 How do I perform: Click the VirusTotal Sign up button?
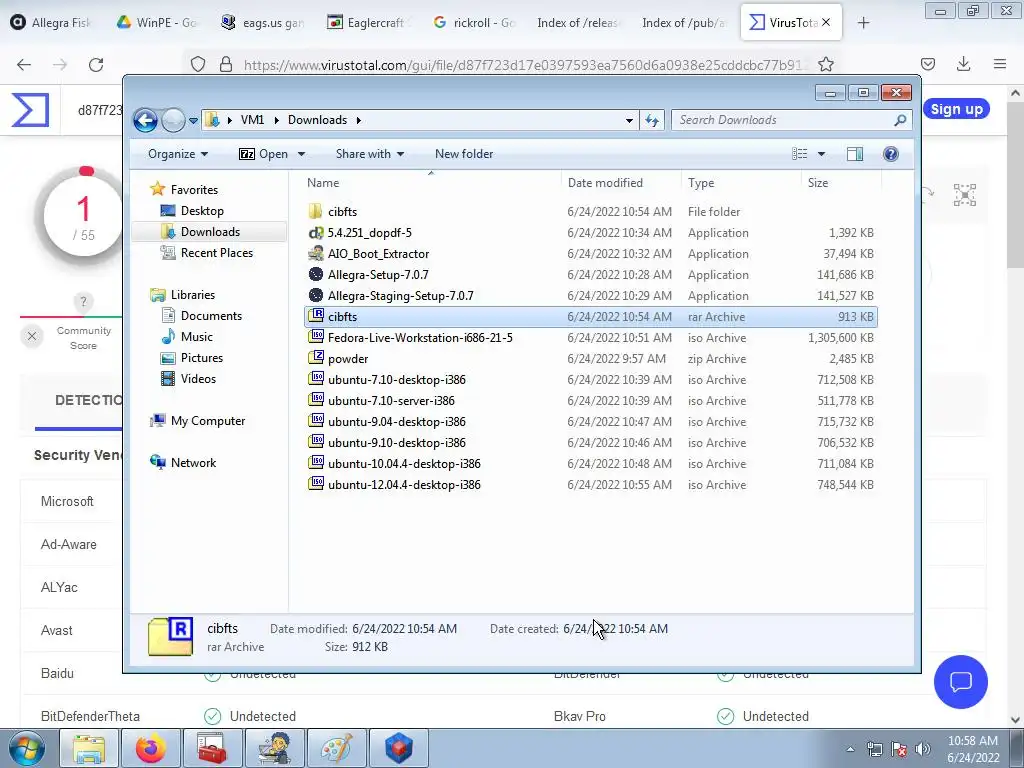956,109
